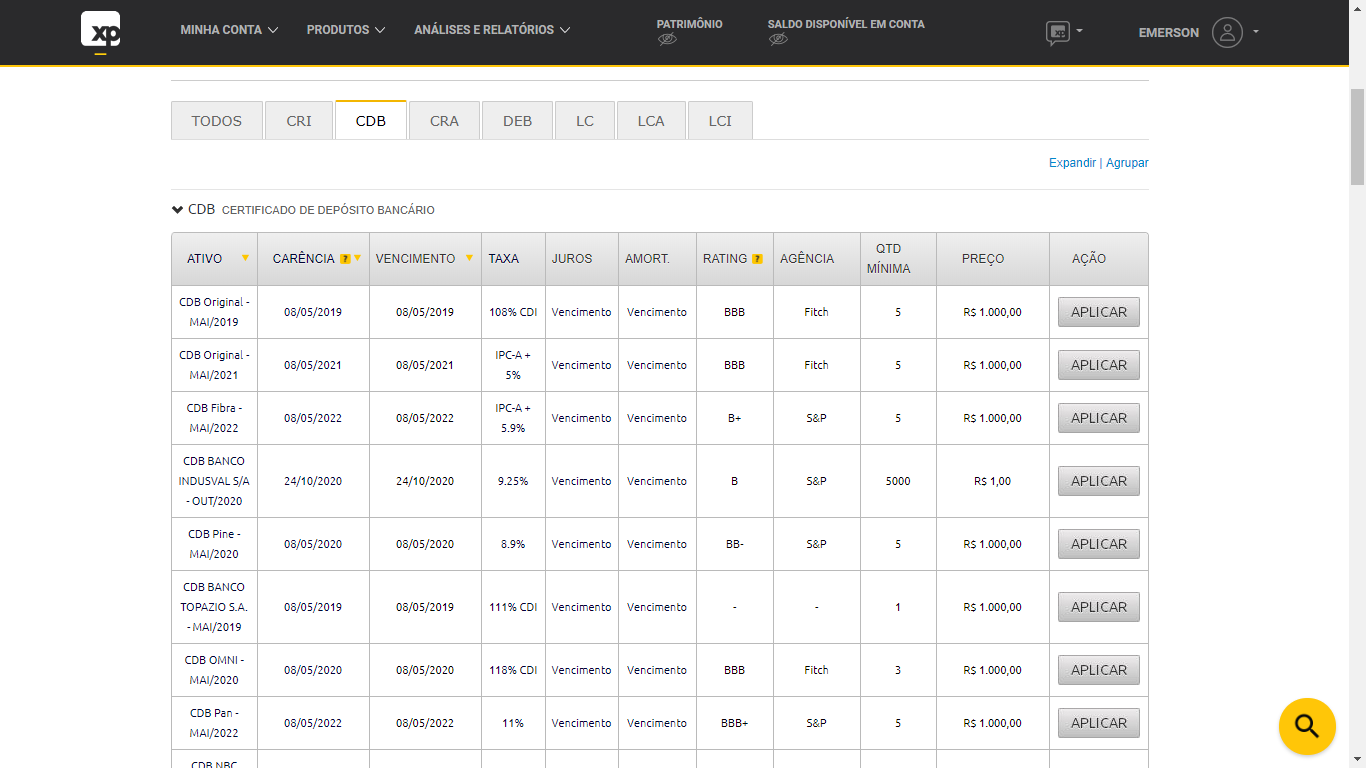This screenshot has width=1366, height=768.
Task: Reveal Saldo Disponível em Conta eye icon
Action: [779, 40]
